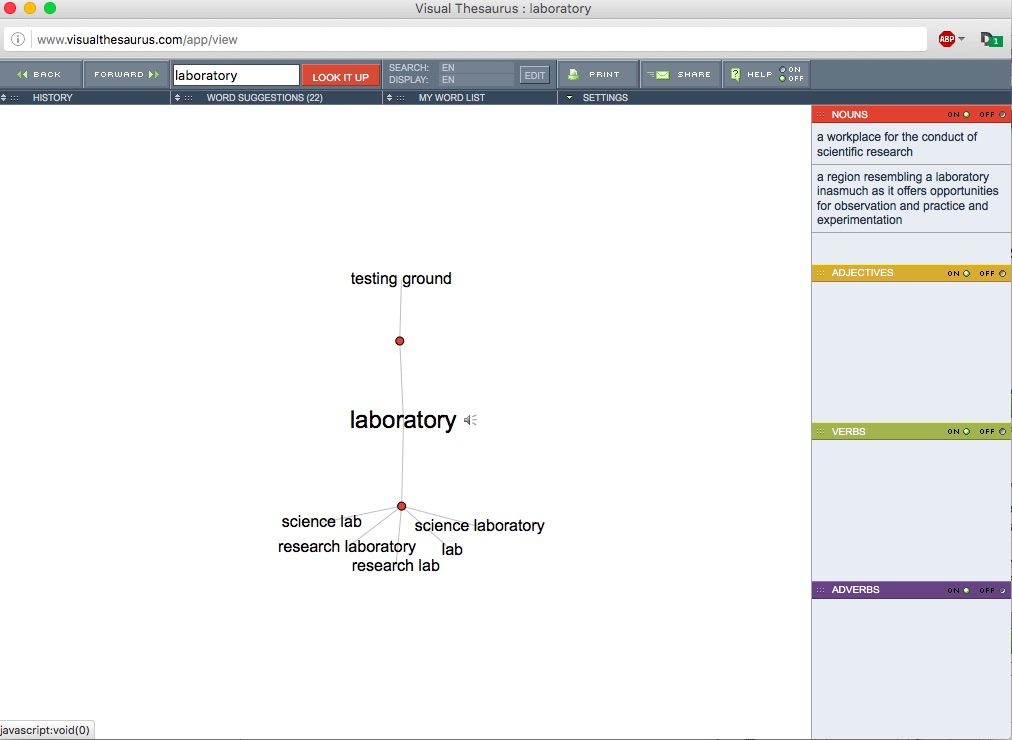Click the ADVERBS panel header label
1012x740 pixels.
point(855,590)
